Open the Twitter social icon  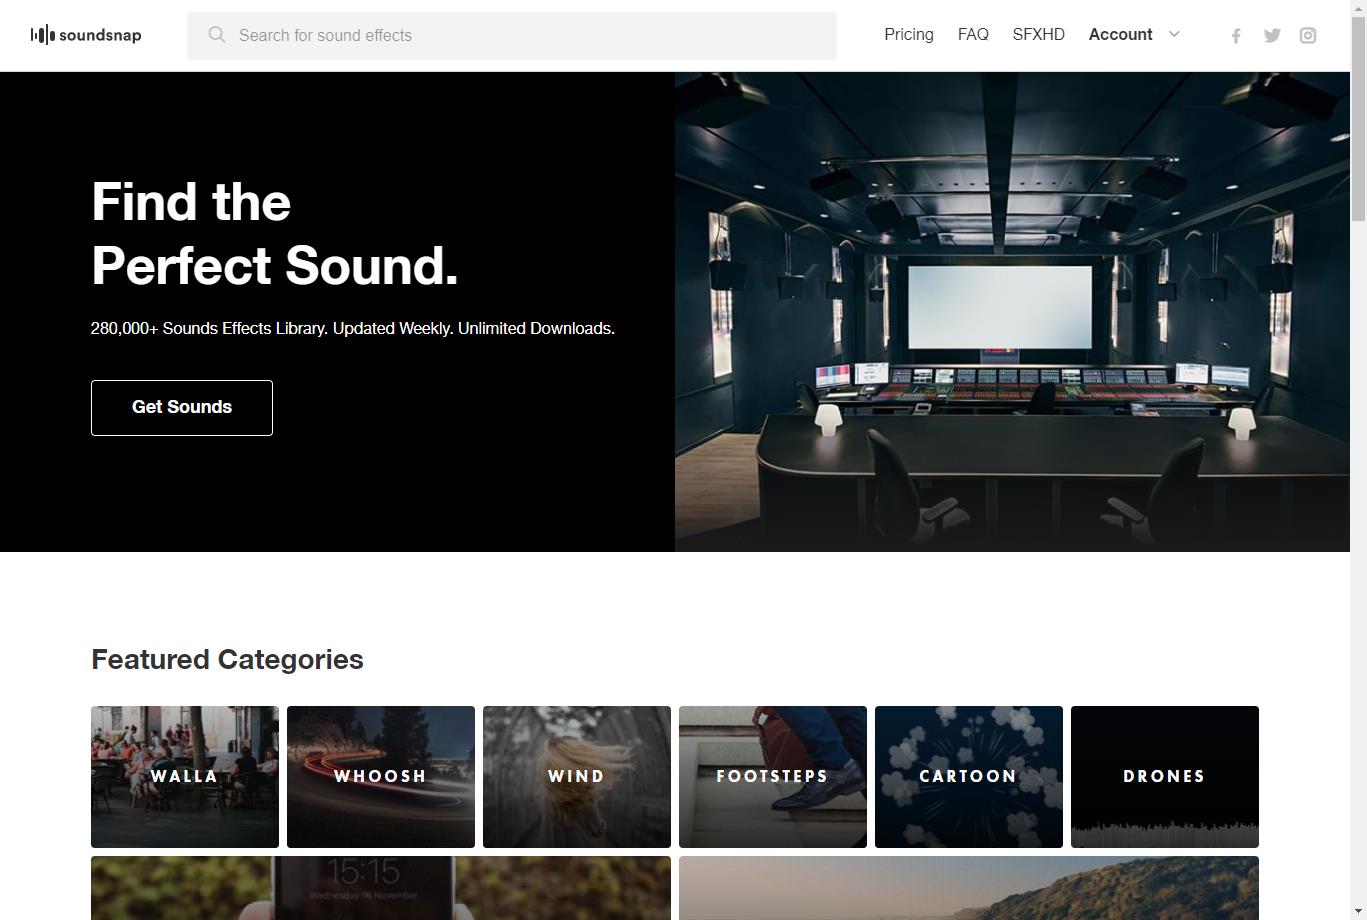point(1272,36)
